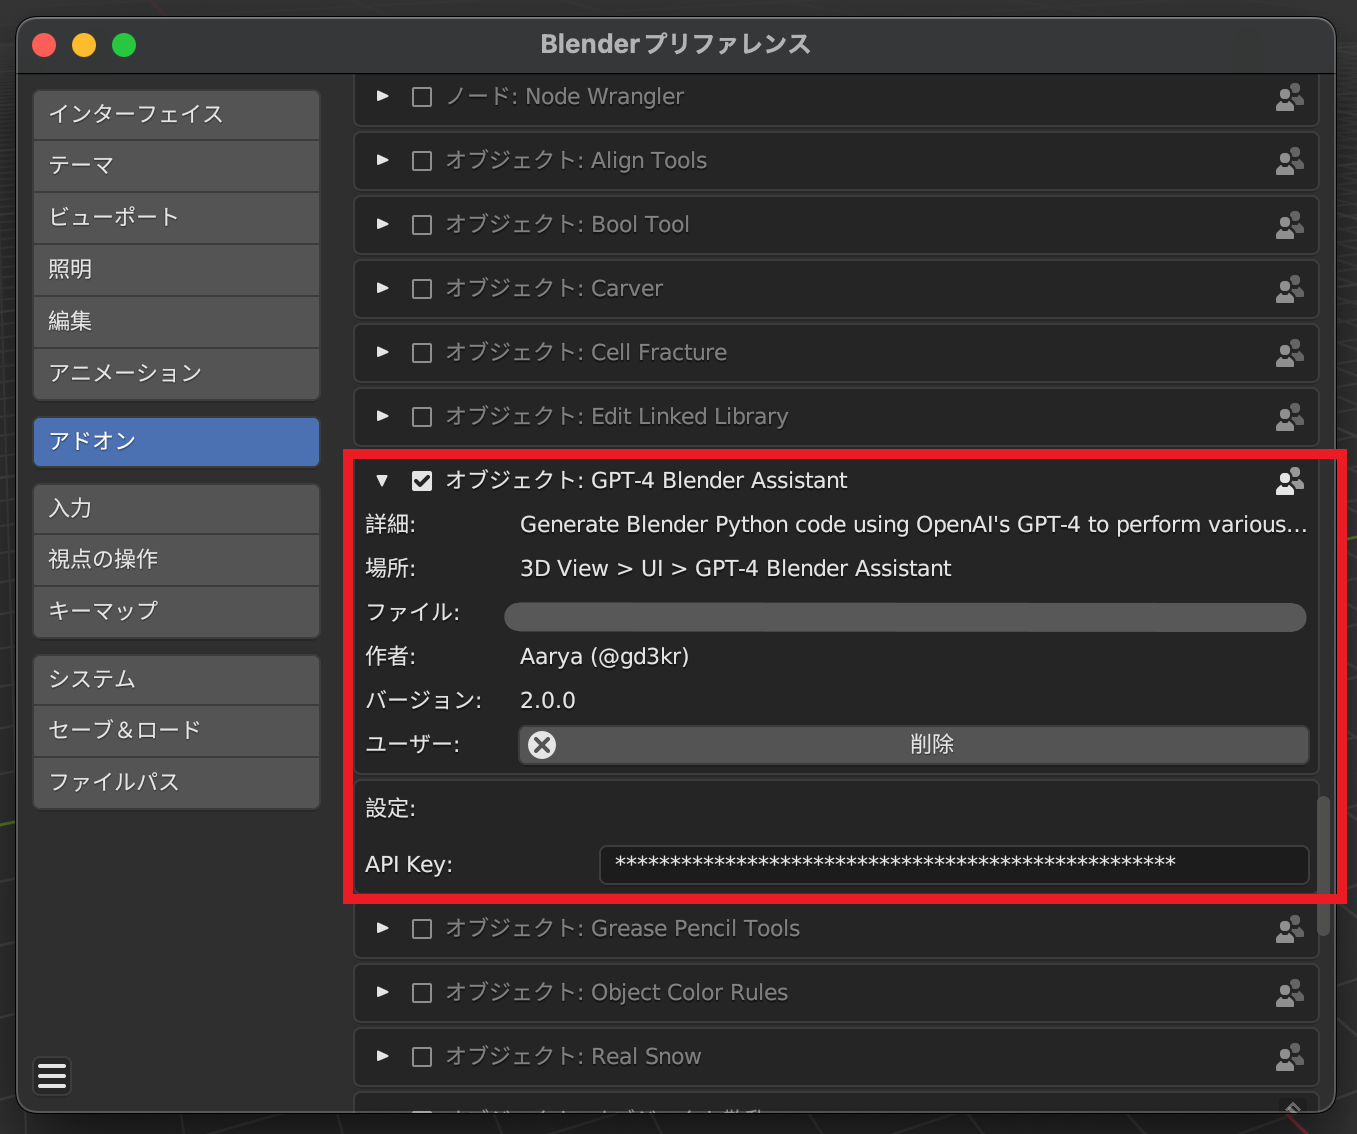Open the 照明 preferences section

pos(176,270)
